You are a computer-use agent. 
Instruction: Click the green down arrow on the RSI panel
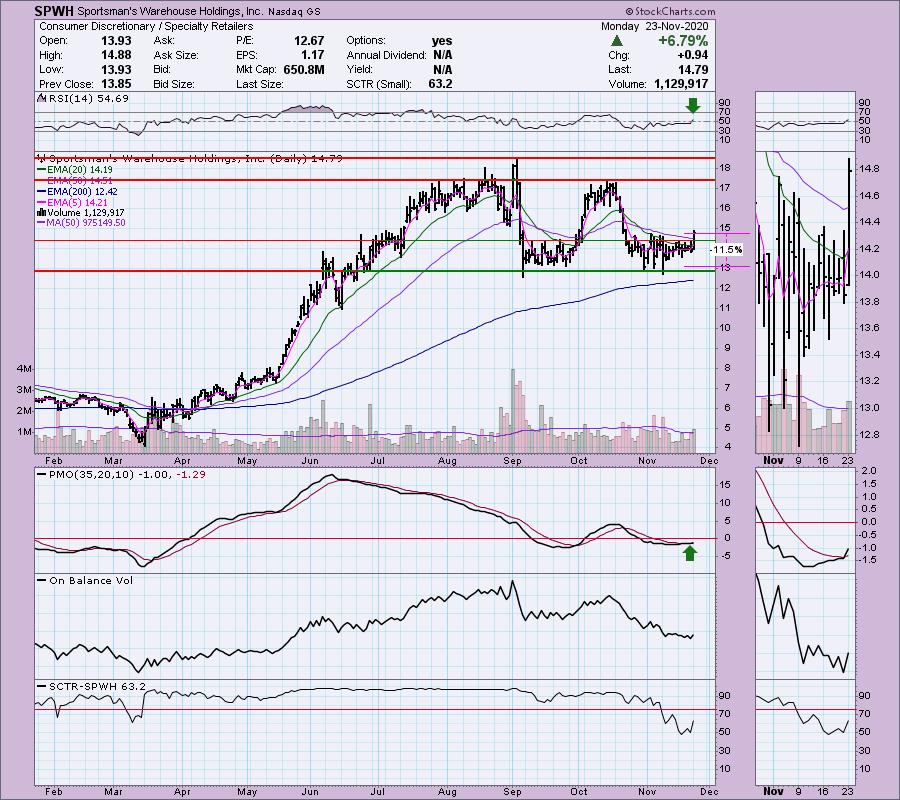(x=693, y=105)
